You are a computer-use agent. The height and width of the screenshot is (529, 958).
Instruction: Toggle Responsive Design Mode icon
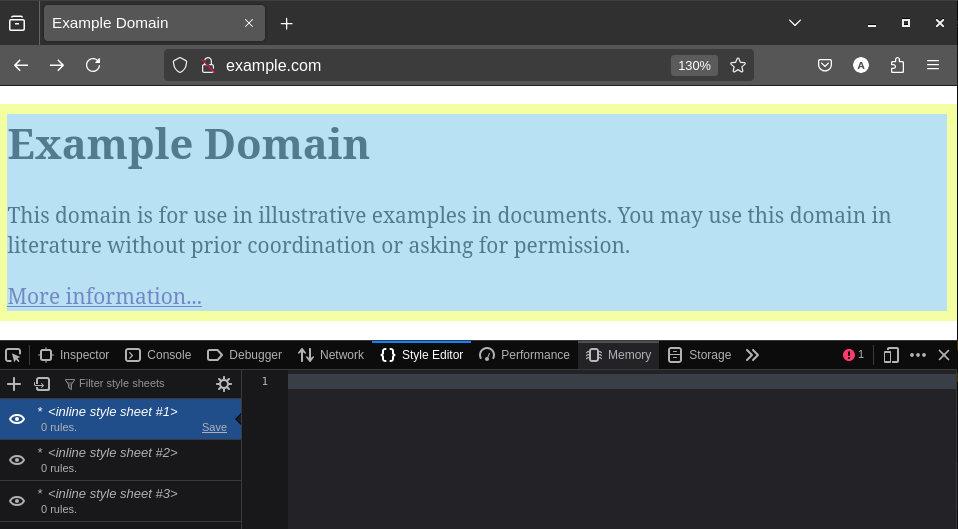coord(891,355)
